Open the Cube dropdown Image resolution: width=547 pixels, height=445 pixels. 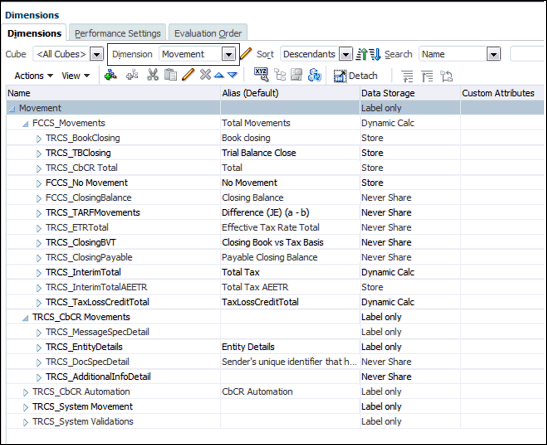(97, 54)
